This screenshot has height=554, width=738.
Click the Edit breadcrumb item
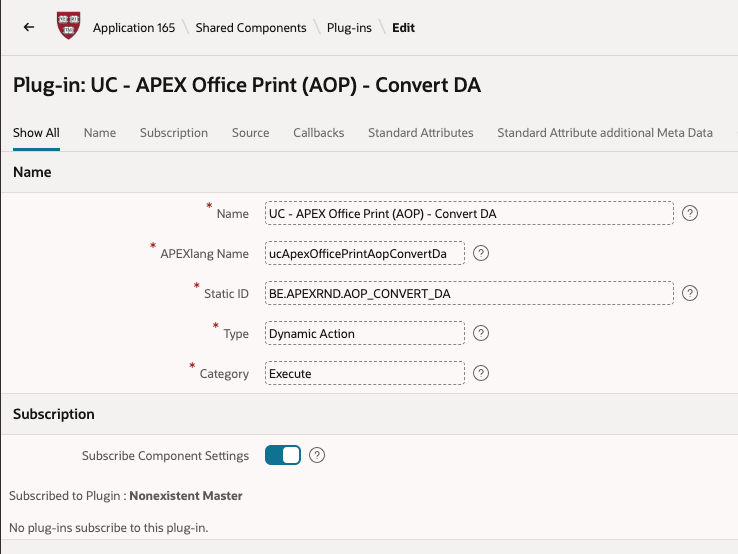[x=403, y=28]
